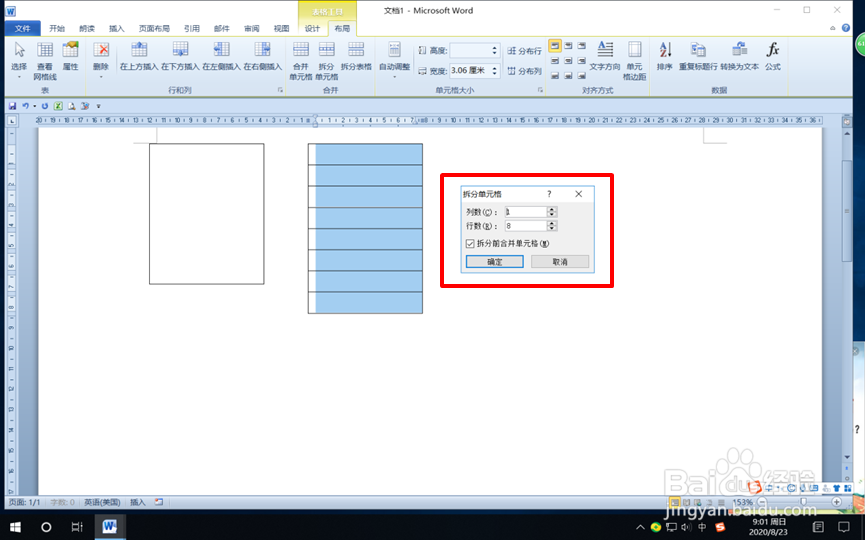The image size is (865, 540).
Task: Open the 删除 (Delete) table menu
Action: (x=101, y=60)
